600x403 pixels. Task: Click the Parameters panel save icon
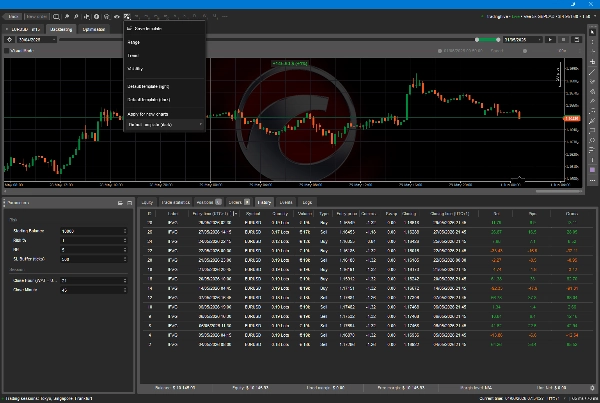[129, 203]
